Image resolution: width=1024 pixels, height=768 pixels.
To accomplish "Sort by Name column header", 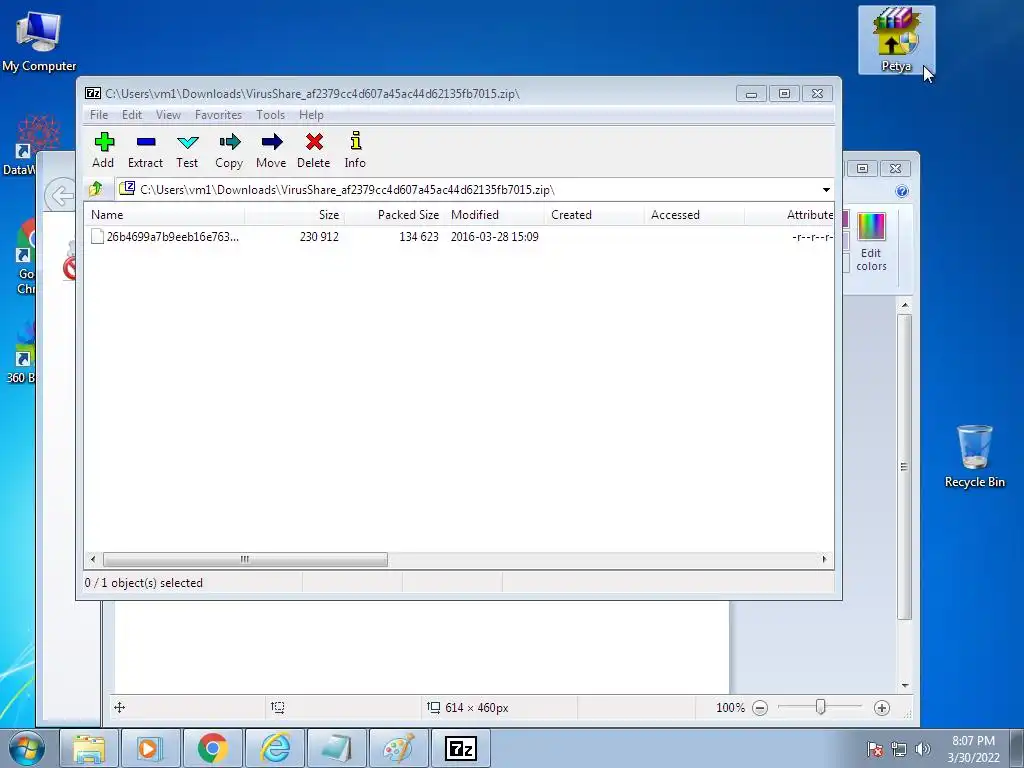I will coord(165,215).
